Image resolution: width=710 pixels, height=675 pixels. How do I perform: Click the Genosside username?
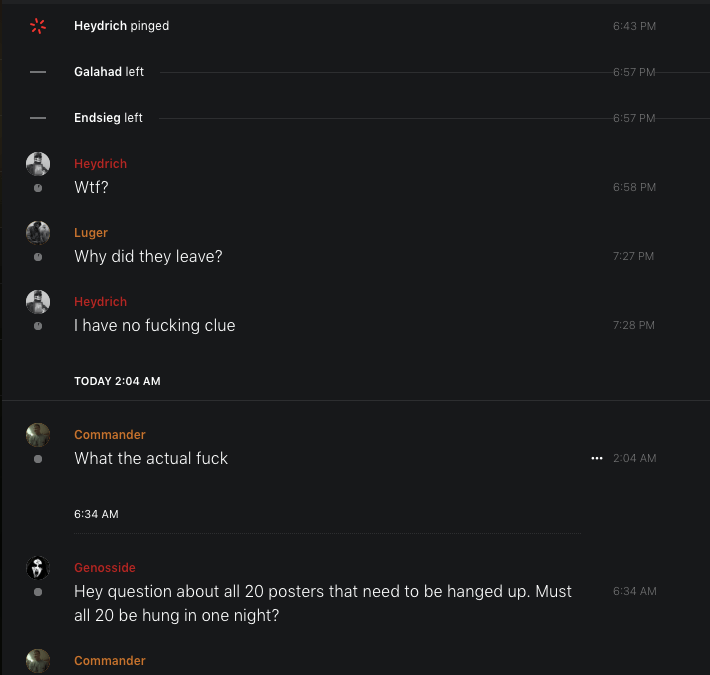[x=105, y=568]
